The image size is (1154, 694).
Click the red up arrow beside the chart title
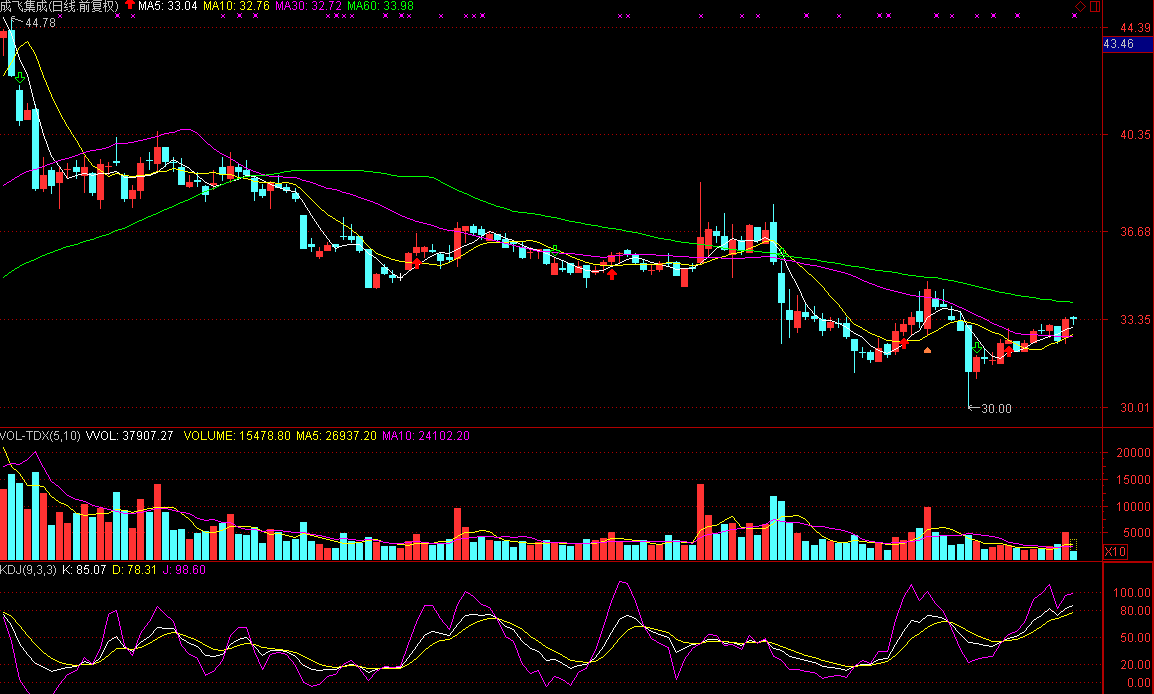pos(129,6)
